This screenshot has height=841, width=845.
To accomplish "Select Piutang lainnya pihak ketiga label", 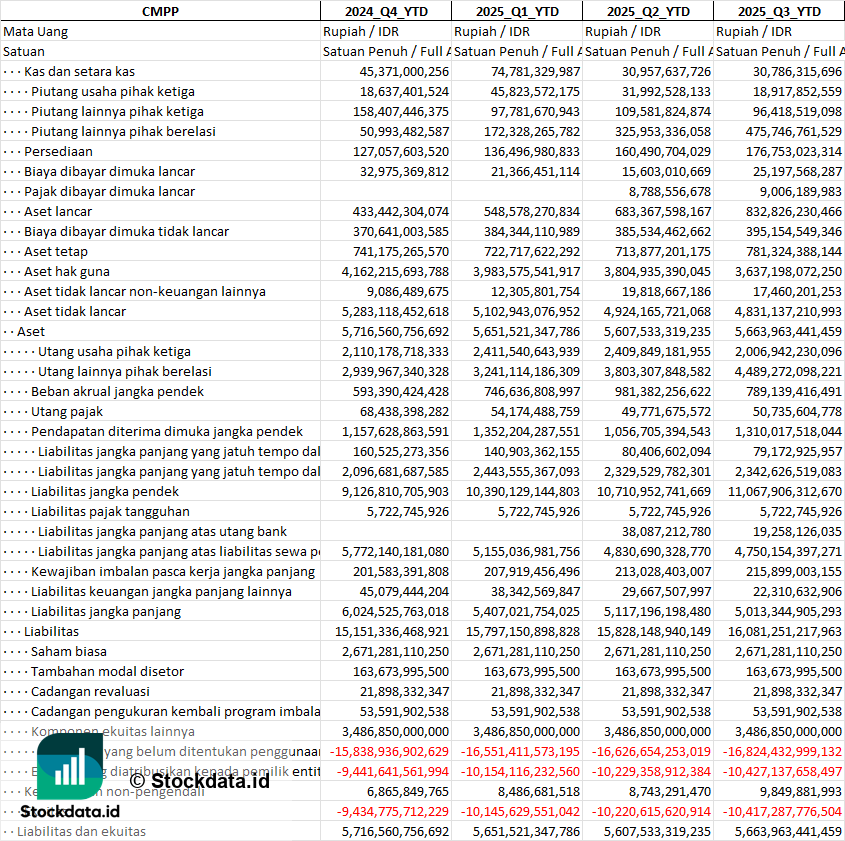I will [117, 112].
